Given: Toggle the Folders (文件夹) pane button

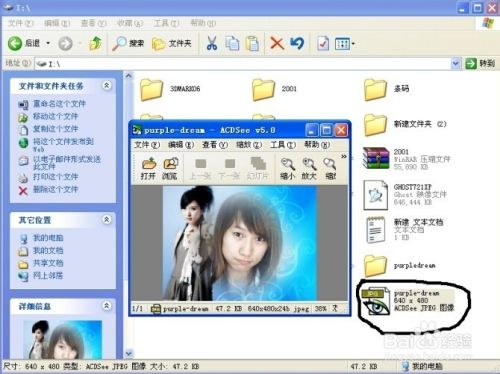Looking at the screenshot, I should point(172,43).
